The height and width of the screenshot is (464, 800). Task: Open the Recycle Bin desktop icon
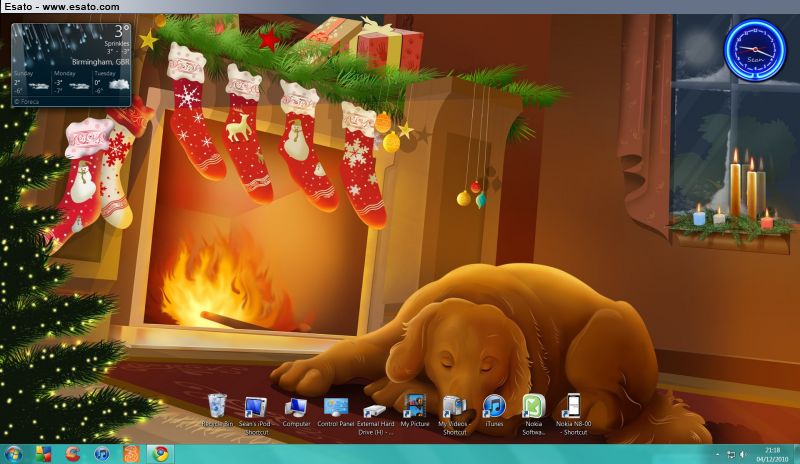(217, 410)
